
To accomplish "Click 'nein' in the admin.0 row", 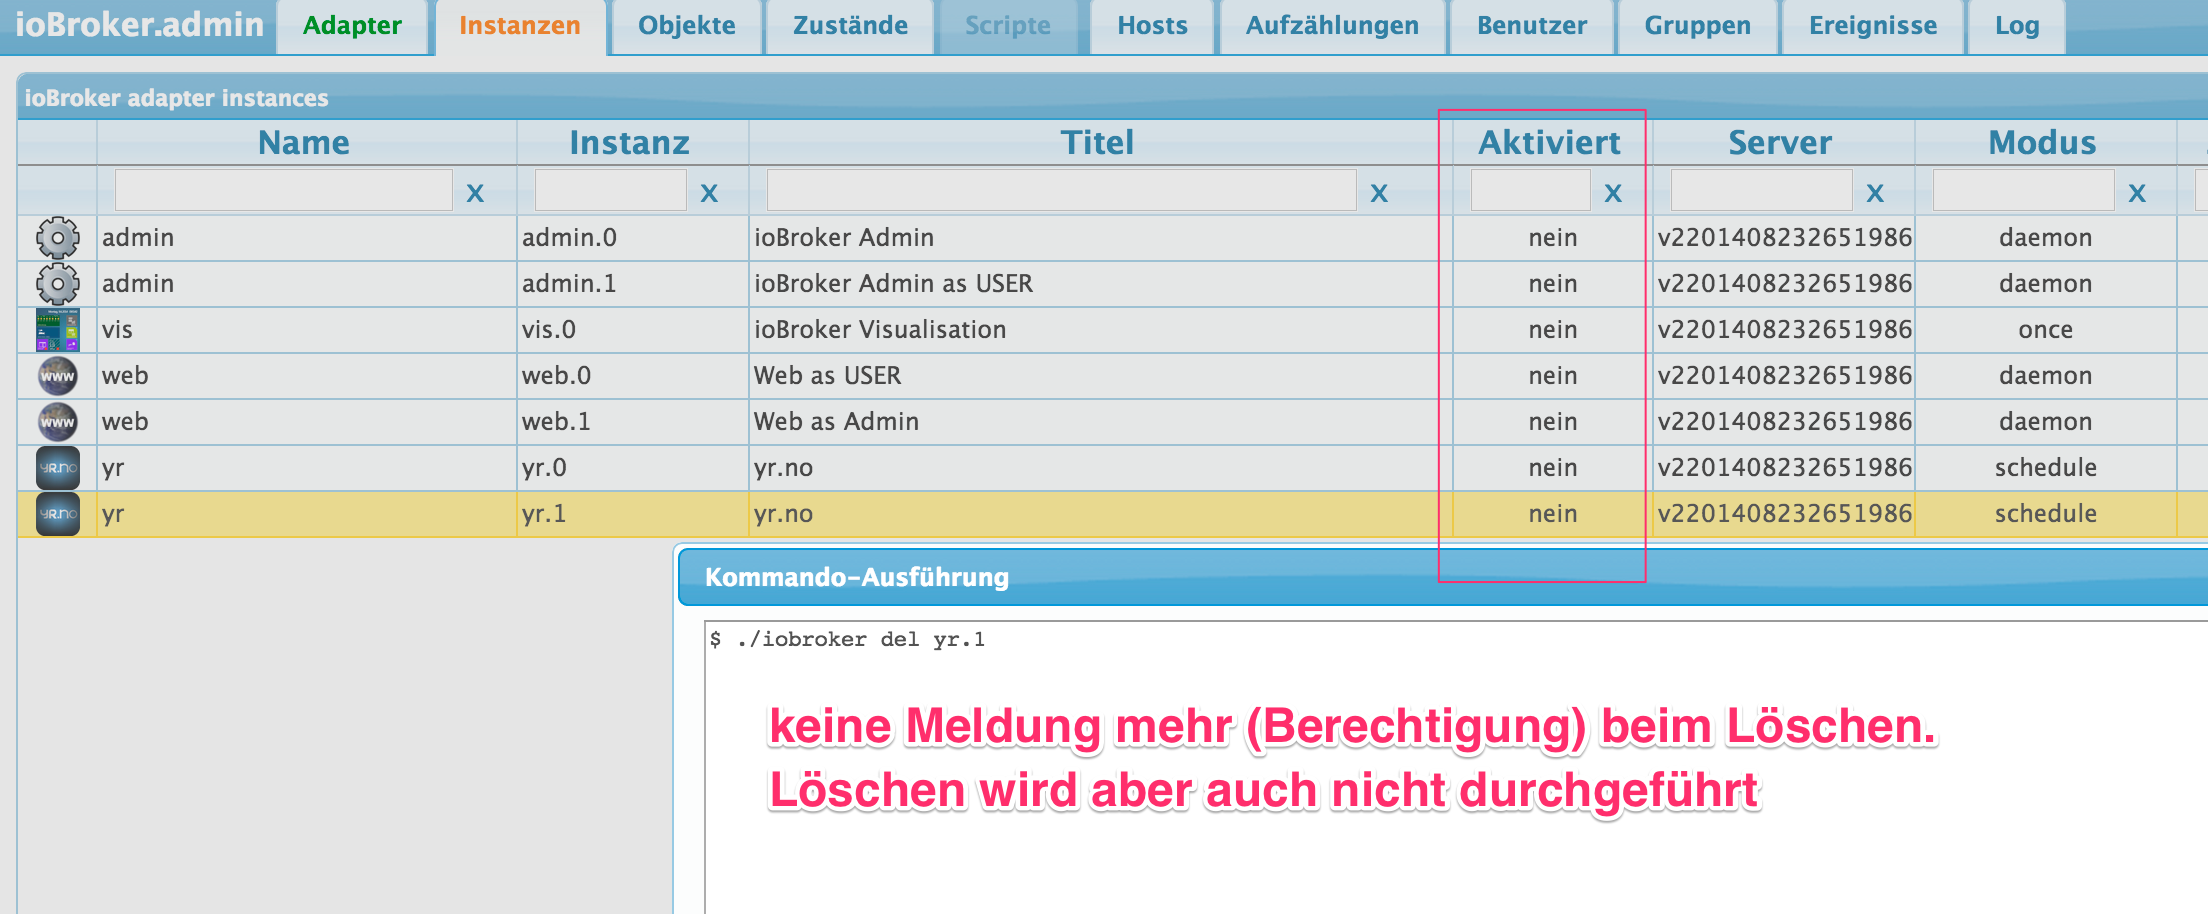I will click(x=1553, y=238).
